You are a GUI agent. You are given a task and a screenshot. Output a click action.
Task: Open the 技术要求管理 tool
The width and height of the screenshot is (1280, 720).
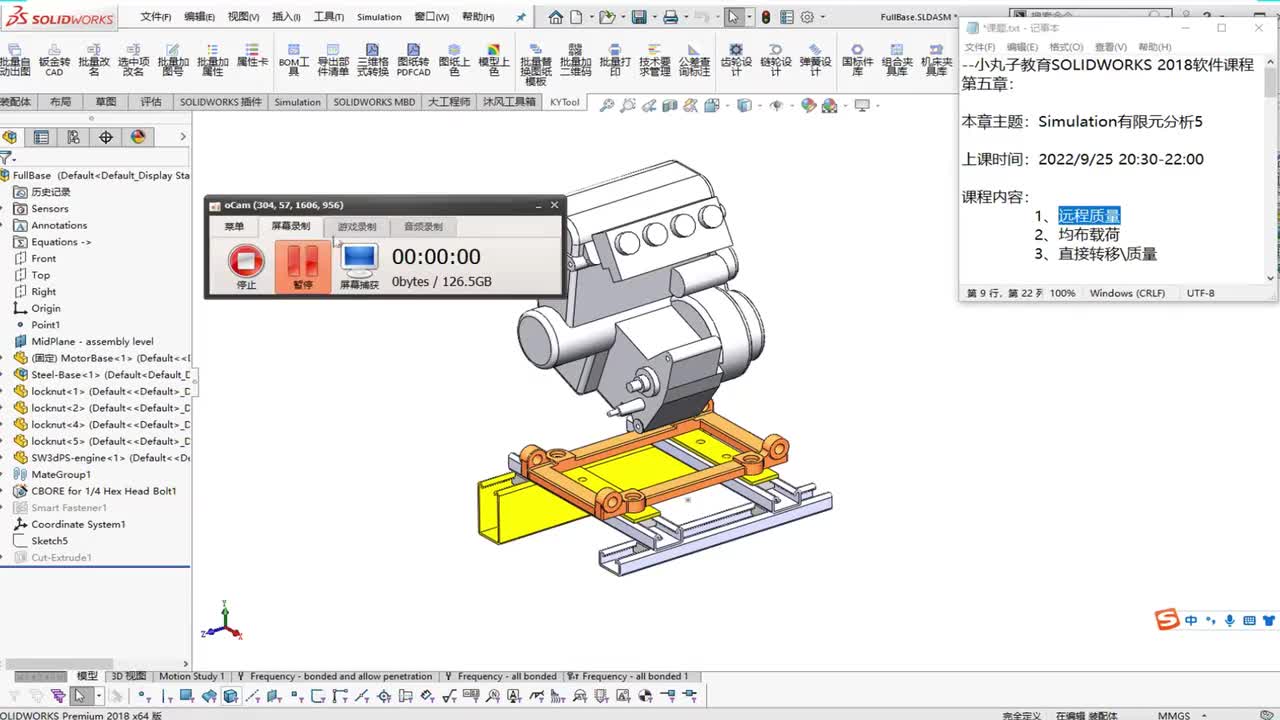point(655,60)
